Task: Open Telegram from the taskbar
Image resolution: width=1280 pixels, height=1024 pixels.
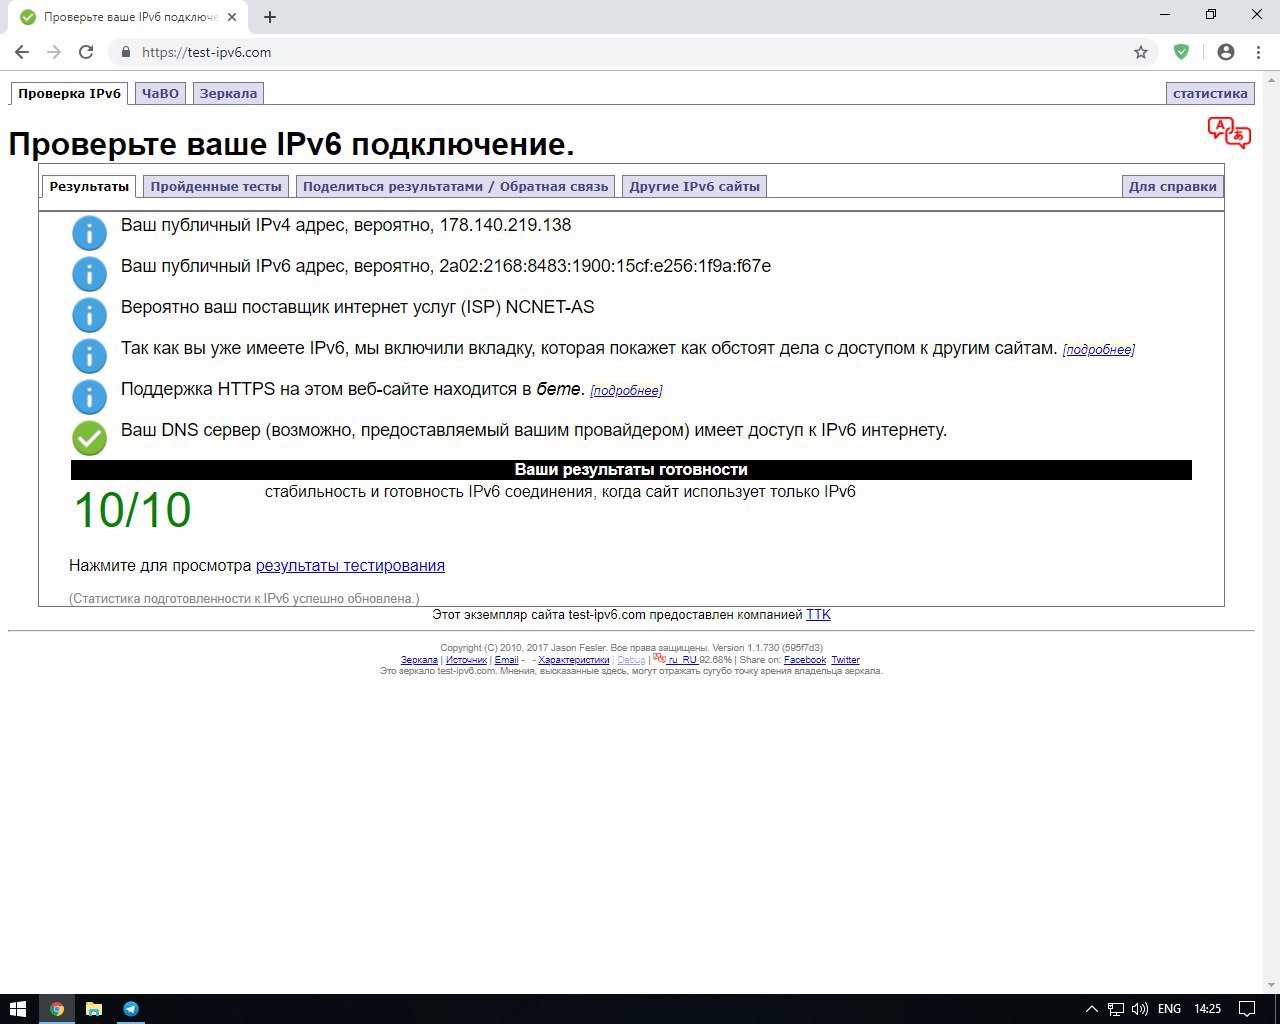Action: click(131, 1009)
